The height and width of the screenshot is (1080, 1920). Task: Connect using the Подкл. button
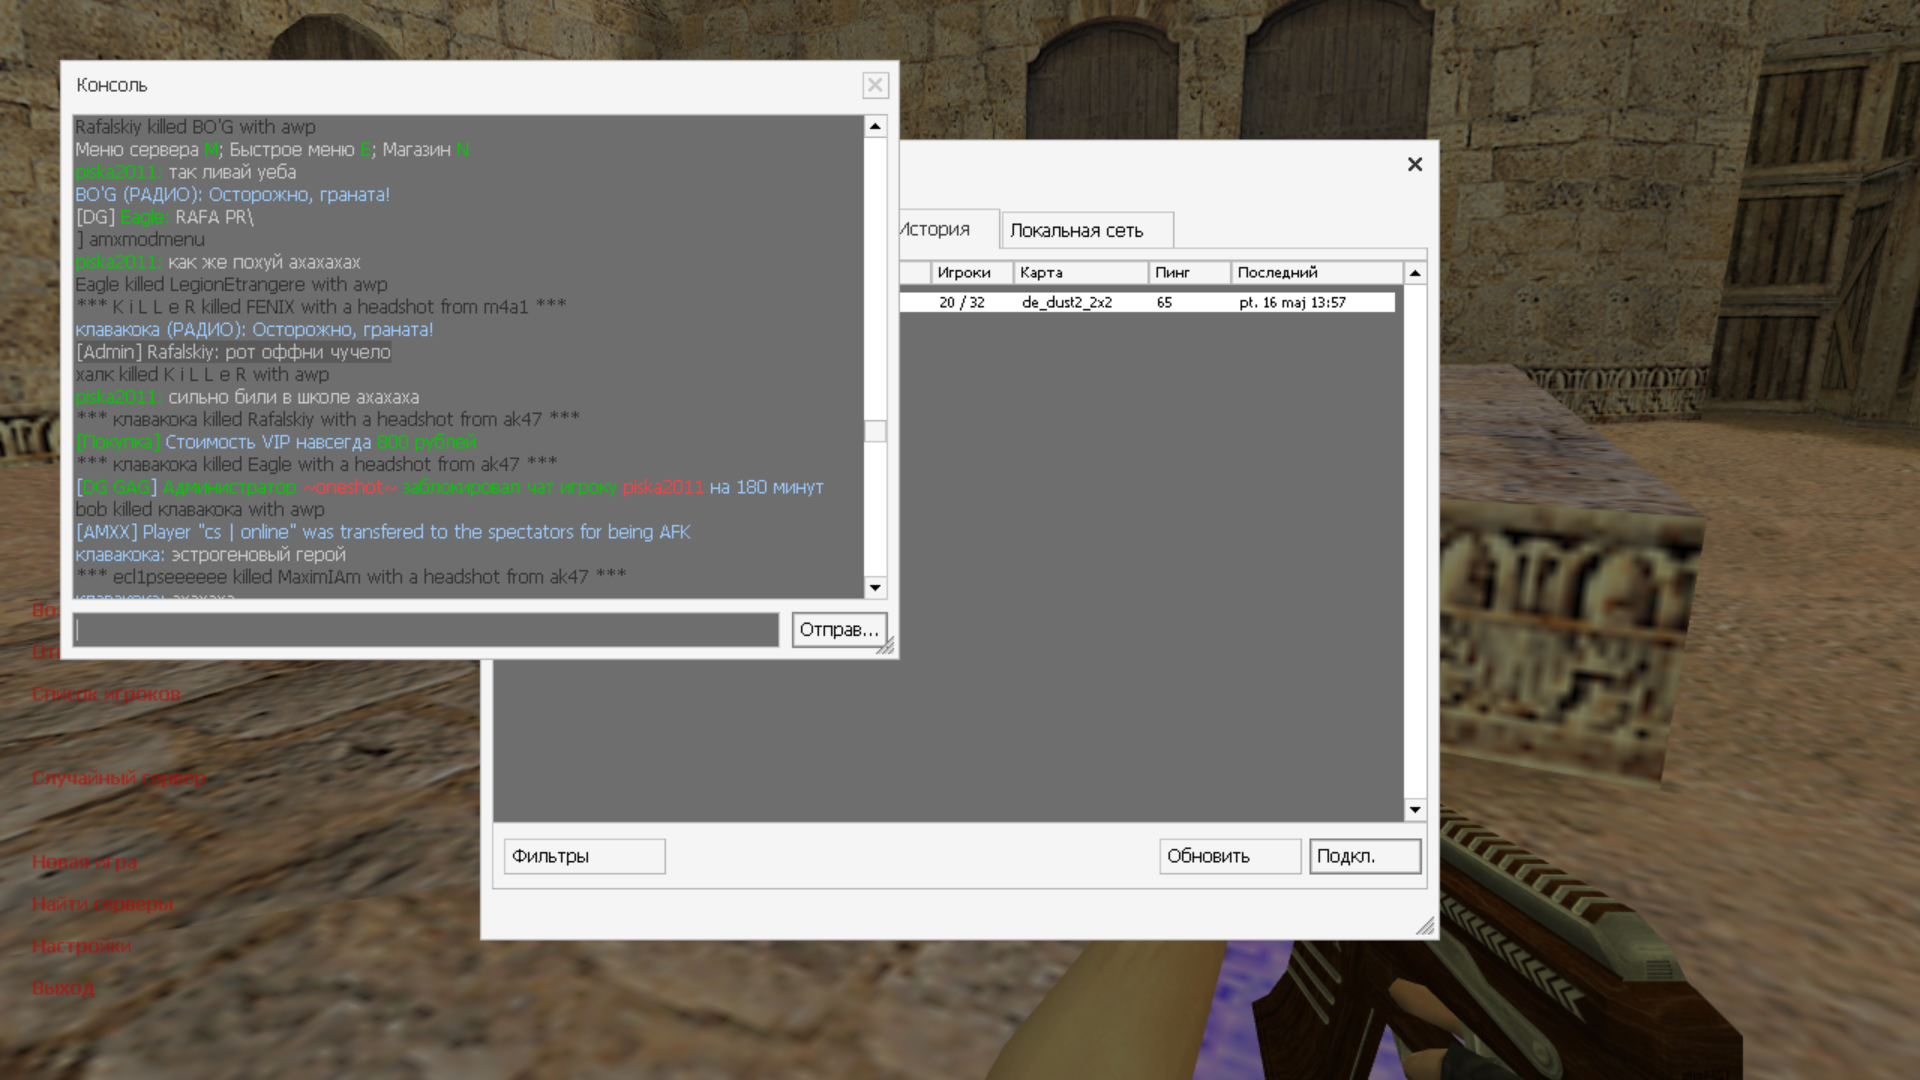(1365, 856)
